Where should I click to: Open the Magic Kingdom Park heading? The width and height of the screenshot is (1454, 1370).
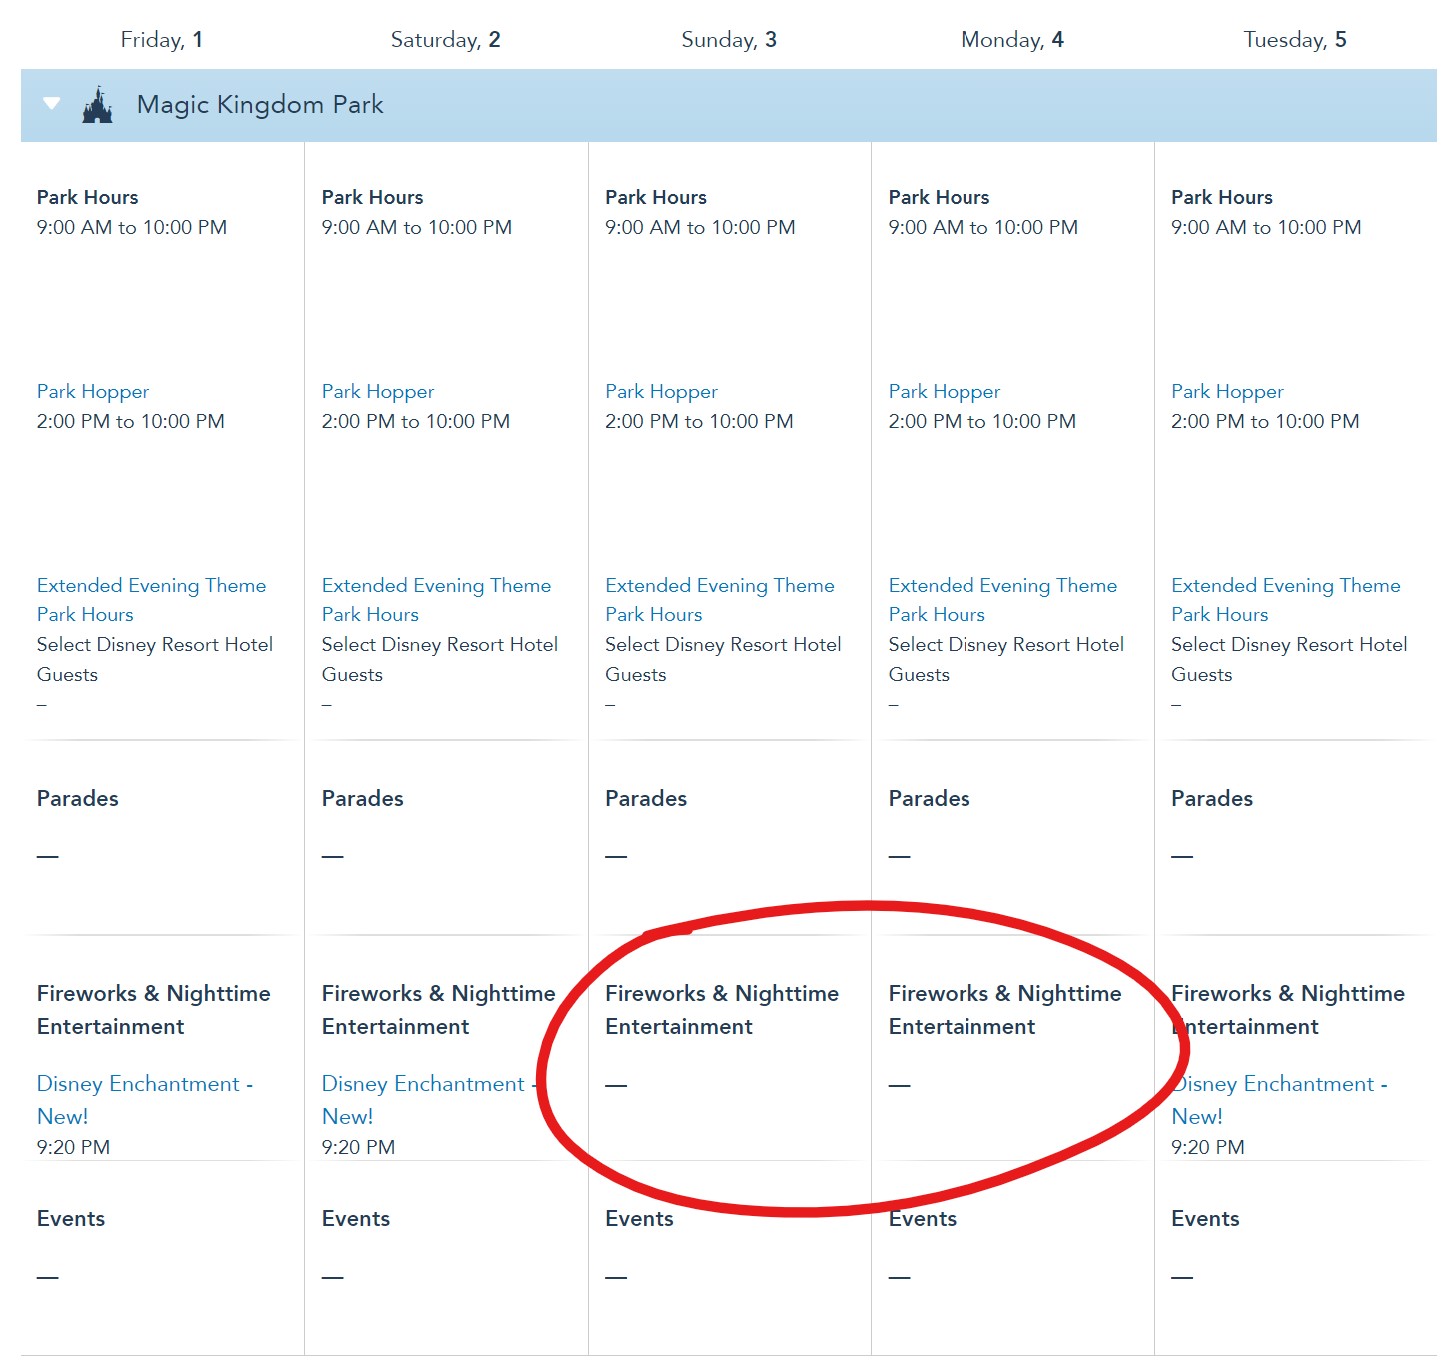(260, 105)
